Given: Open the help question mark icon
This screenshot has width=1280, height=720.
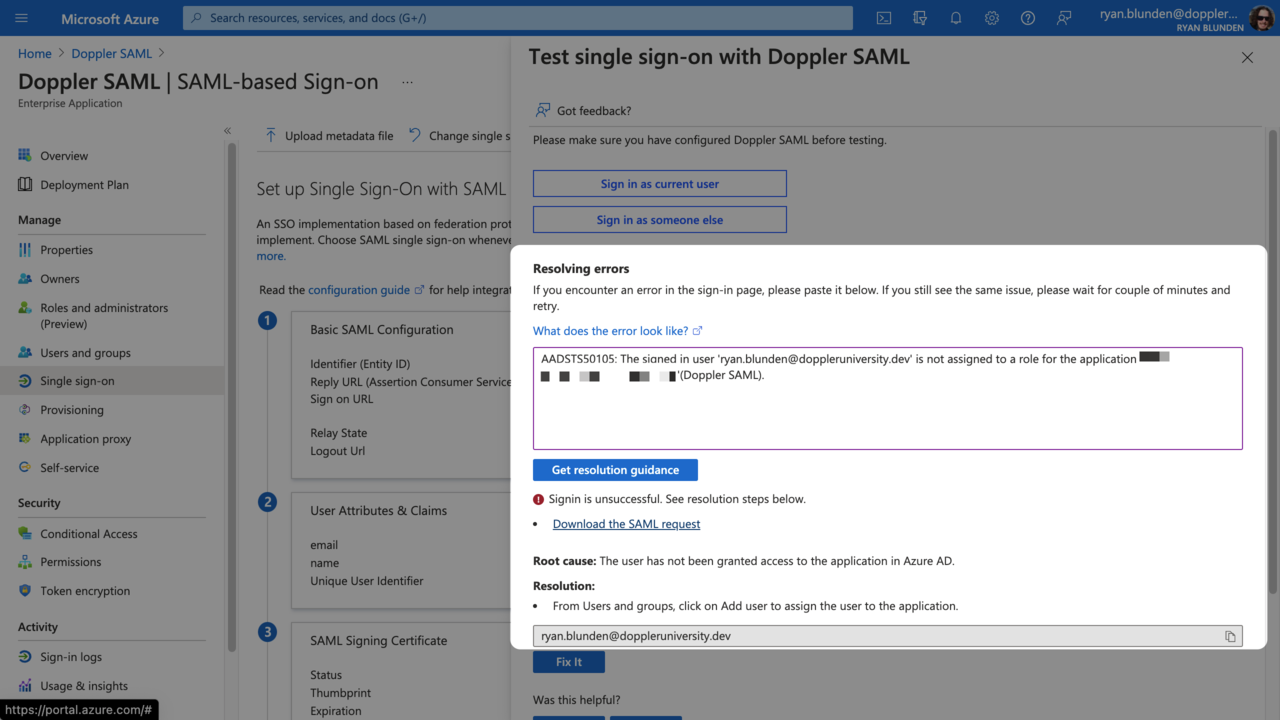Looking at the screenshot, I should click(x=1028, y=18).
